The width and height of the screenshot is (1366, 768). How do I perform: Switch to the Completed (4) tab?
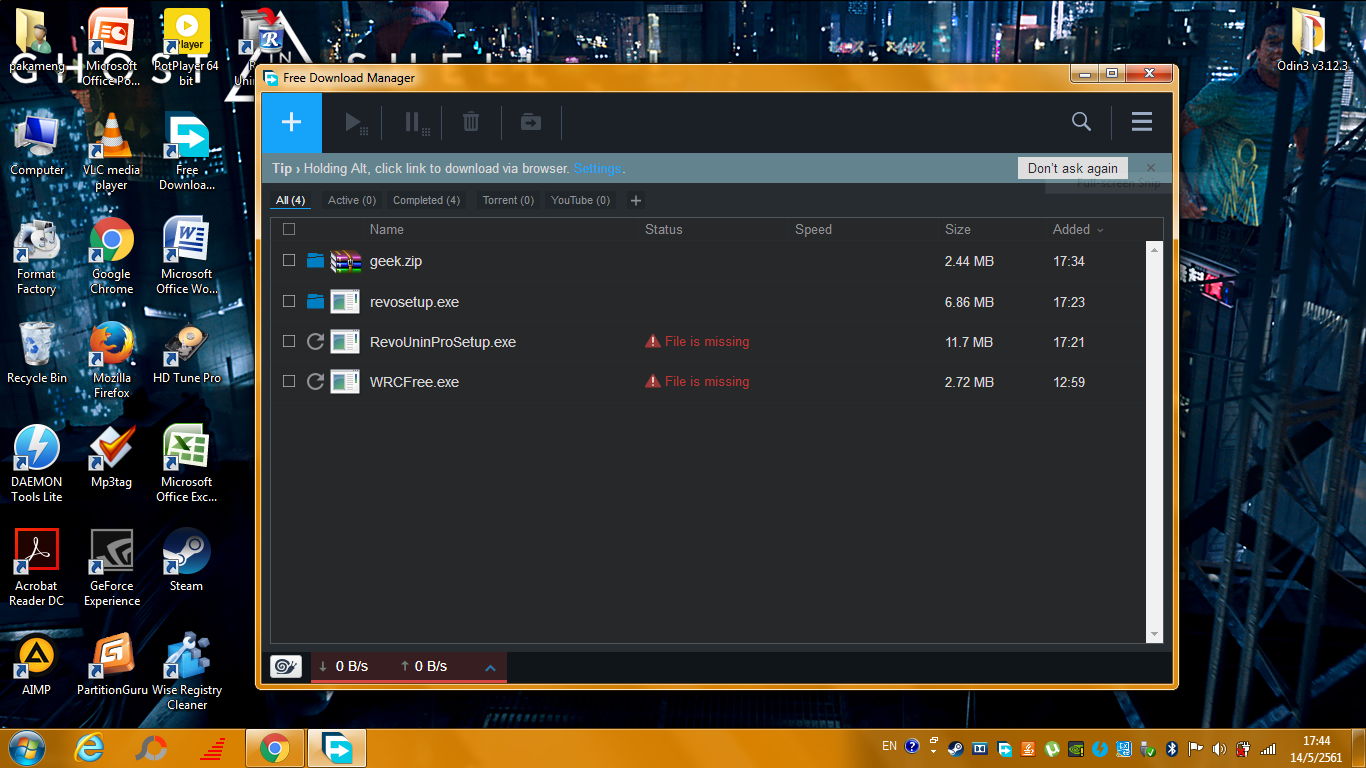coord(426,200)
